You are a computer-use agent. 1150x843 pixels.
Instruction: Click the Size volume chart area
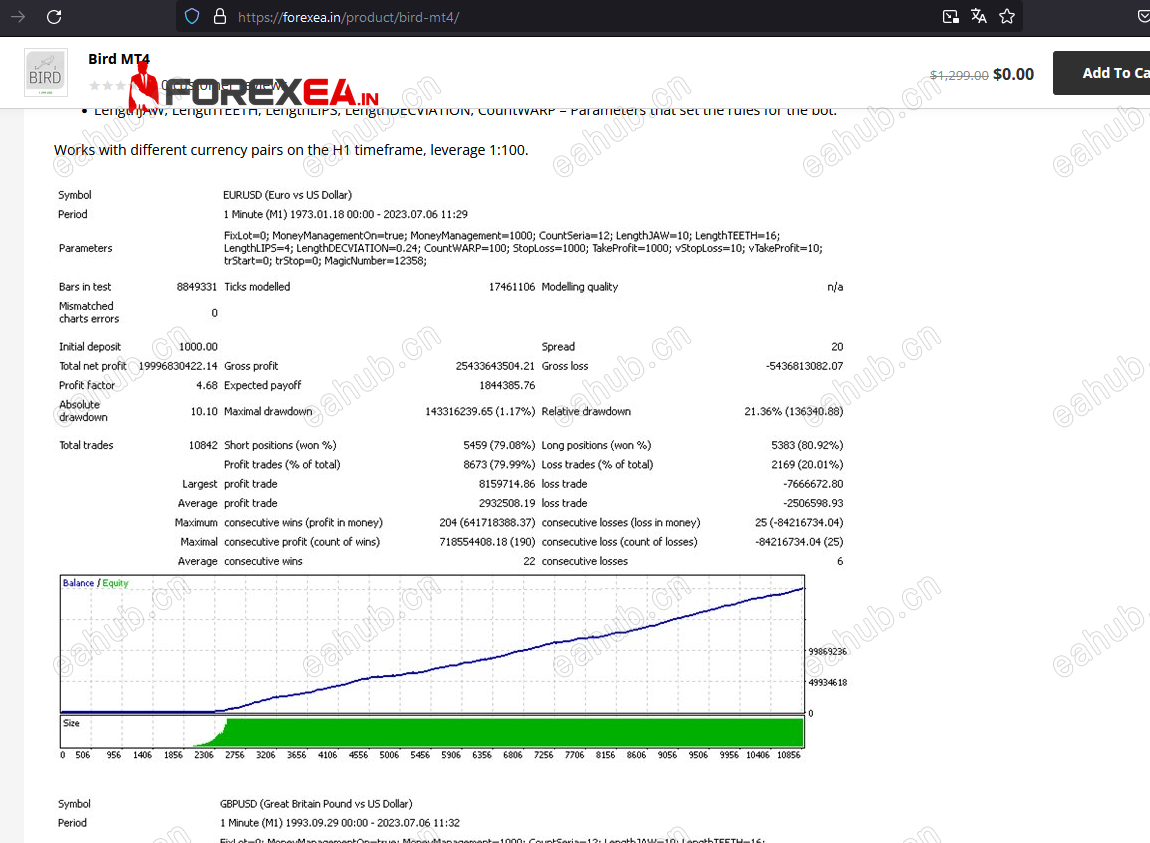point(433,731)
